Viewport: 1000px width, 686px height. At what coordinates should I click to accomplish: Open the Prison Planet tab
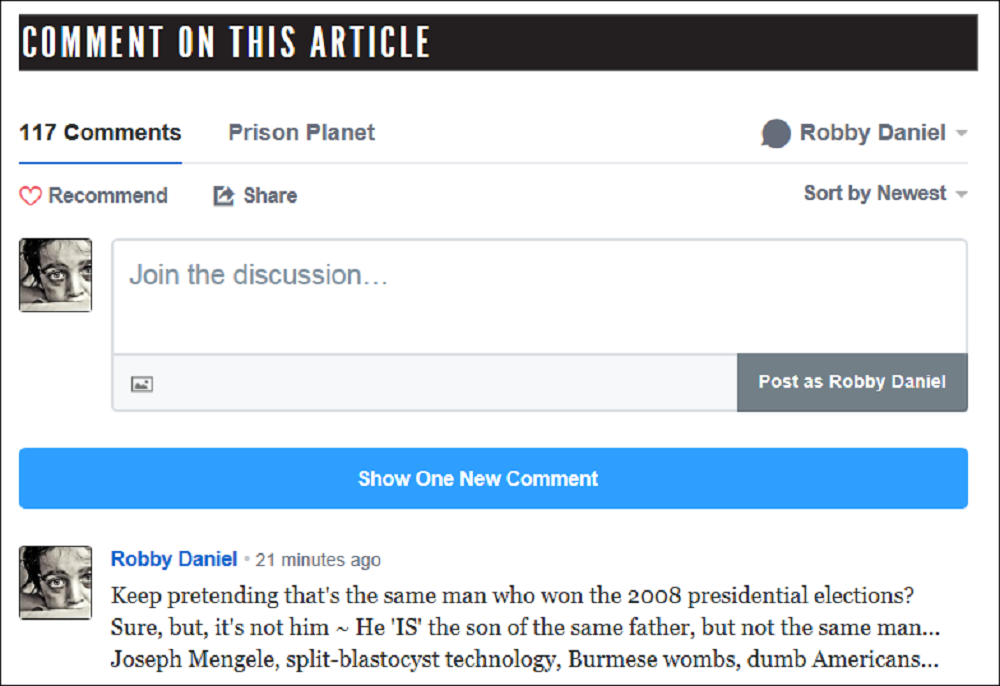pos(301,133)
